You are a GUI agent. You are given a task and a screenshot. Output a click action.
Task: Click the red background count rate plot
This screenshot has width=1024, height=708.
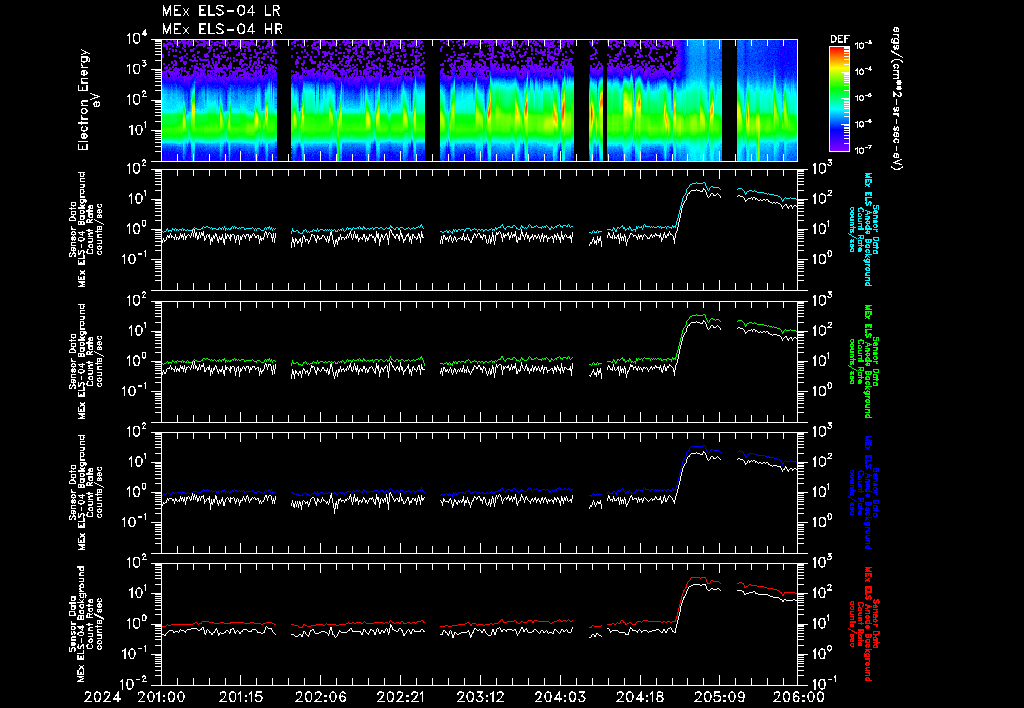point(479,624)
